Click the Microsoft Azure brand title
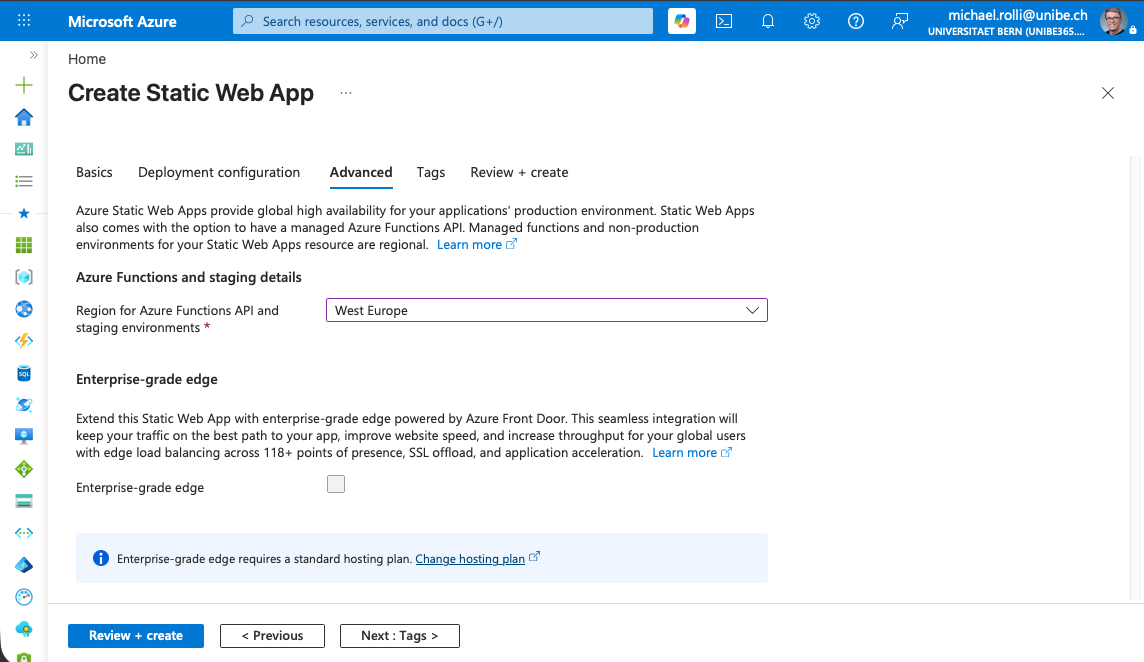This screenshot has width=1144, height=662. click(122, 21)
